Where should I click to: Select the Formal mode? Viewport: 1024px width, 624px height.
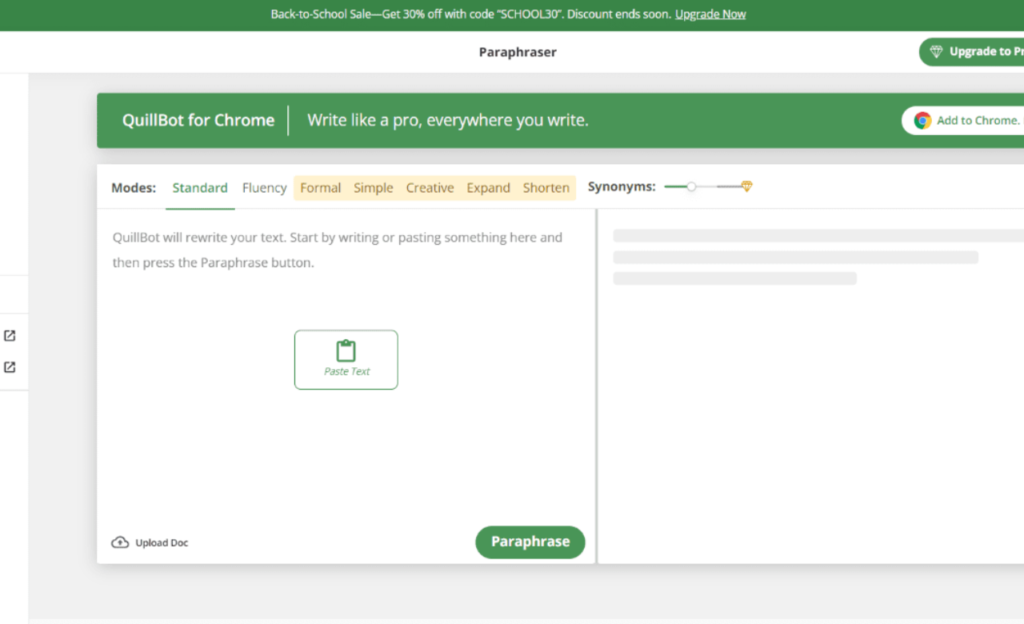[320, 187]
